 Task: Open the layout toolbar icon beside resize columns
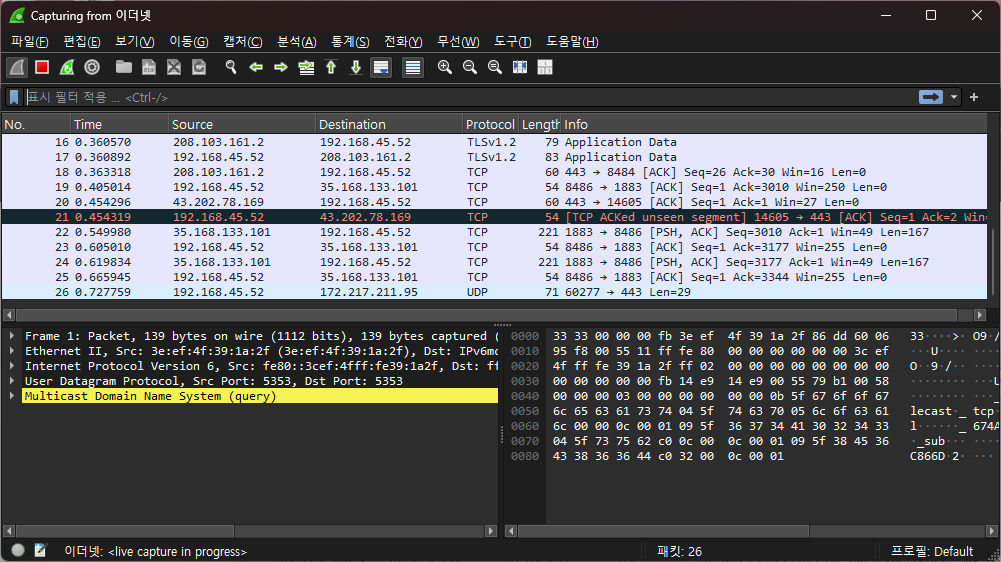545,67
